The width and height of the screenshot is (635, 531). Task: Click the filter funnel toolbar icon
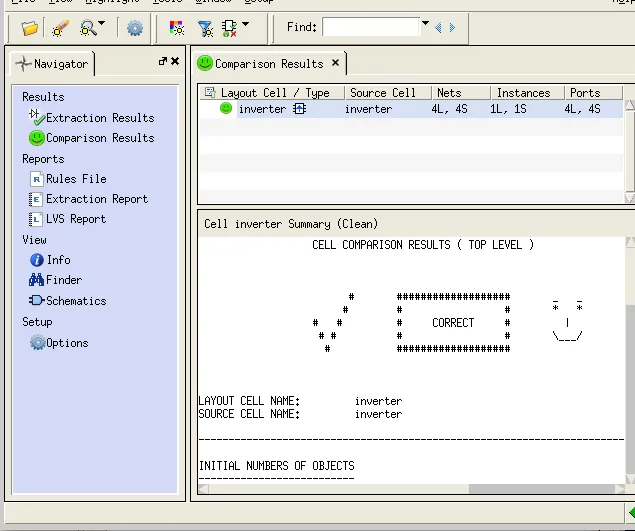click(x=205, y=28)
